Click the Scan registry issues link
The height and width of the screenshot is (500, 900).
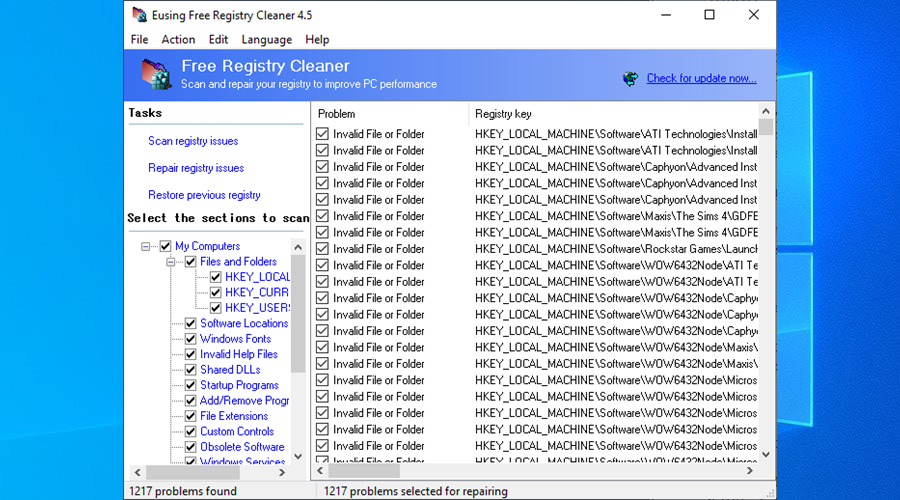(x=193, y=141)
